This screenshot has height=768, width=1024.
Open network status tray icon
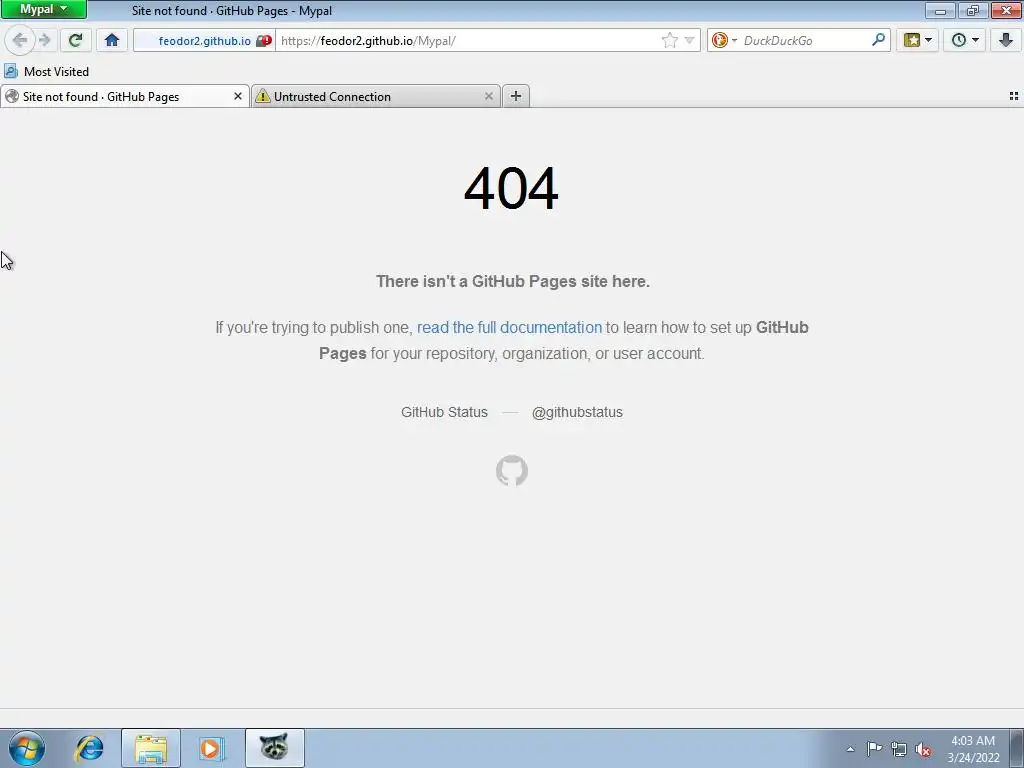[x=899, y=749]
